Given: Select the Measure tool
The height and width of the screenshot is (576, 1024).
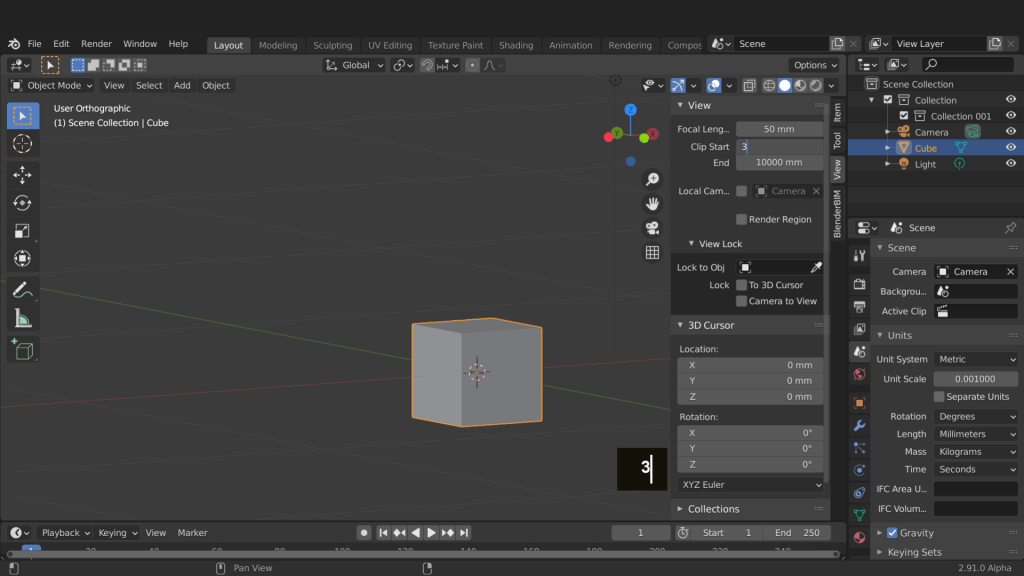Looking at the screenshot, I should click(x=22, y=319).
